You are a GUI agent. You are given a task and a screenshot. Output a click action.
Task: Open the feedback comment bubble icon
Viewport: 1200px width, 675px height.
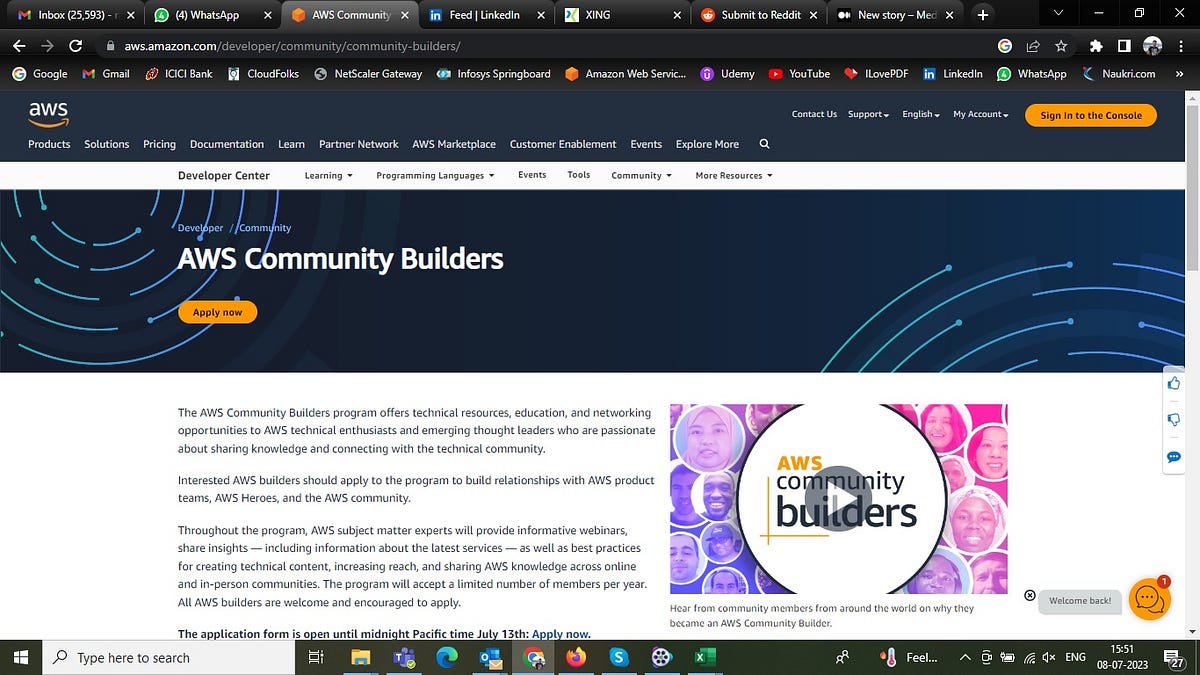(1173, 457)
